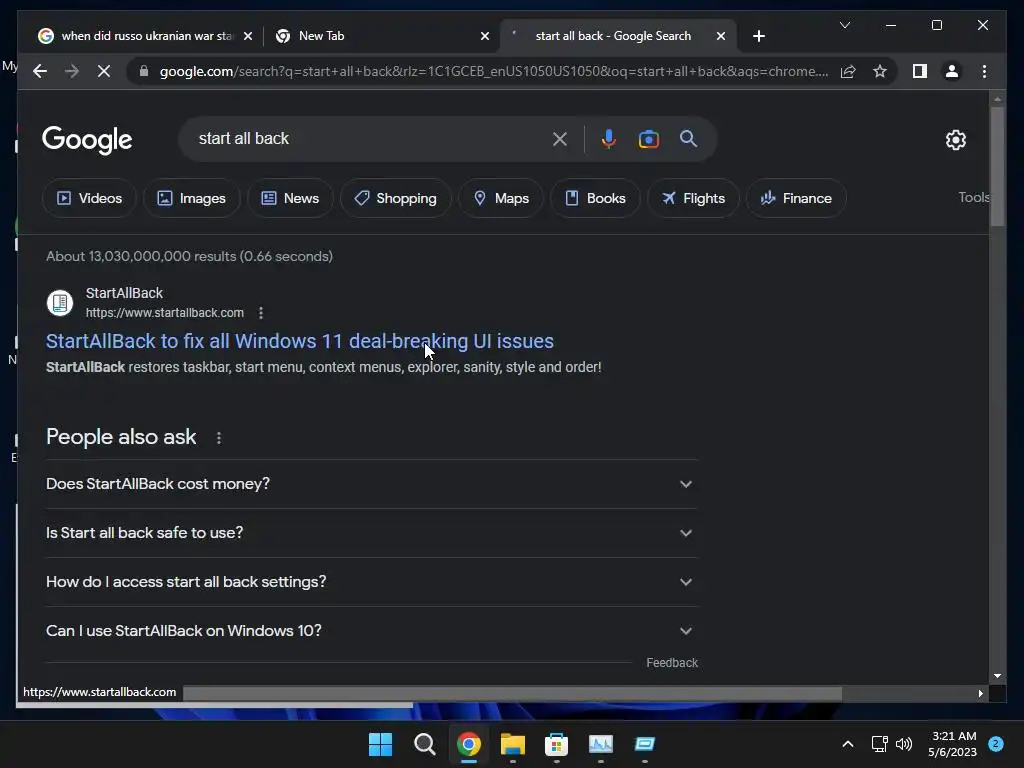This screenshot has height=768, width=1024.
Task: Open StartAllBack result options dots
Action: click(x=261, y=313)
